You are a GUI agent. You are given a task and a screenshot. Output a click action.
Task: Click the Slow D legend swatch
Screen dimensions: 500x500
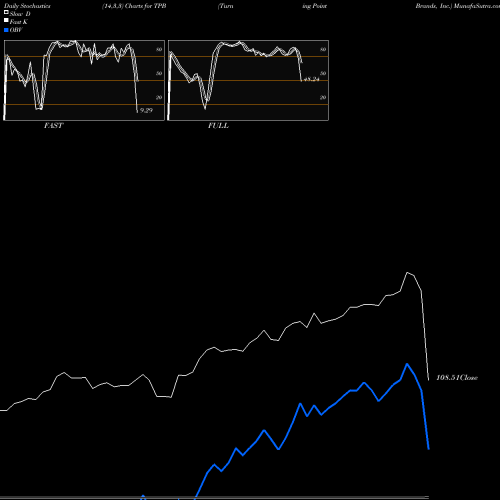point(6,13)
